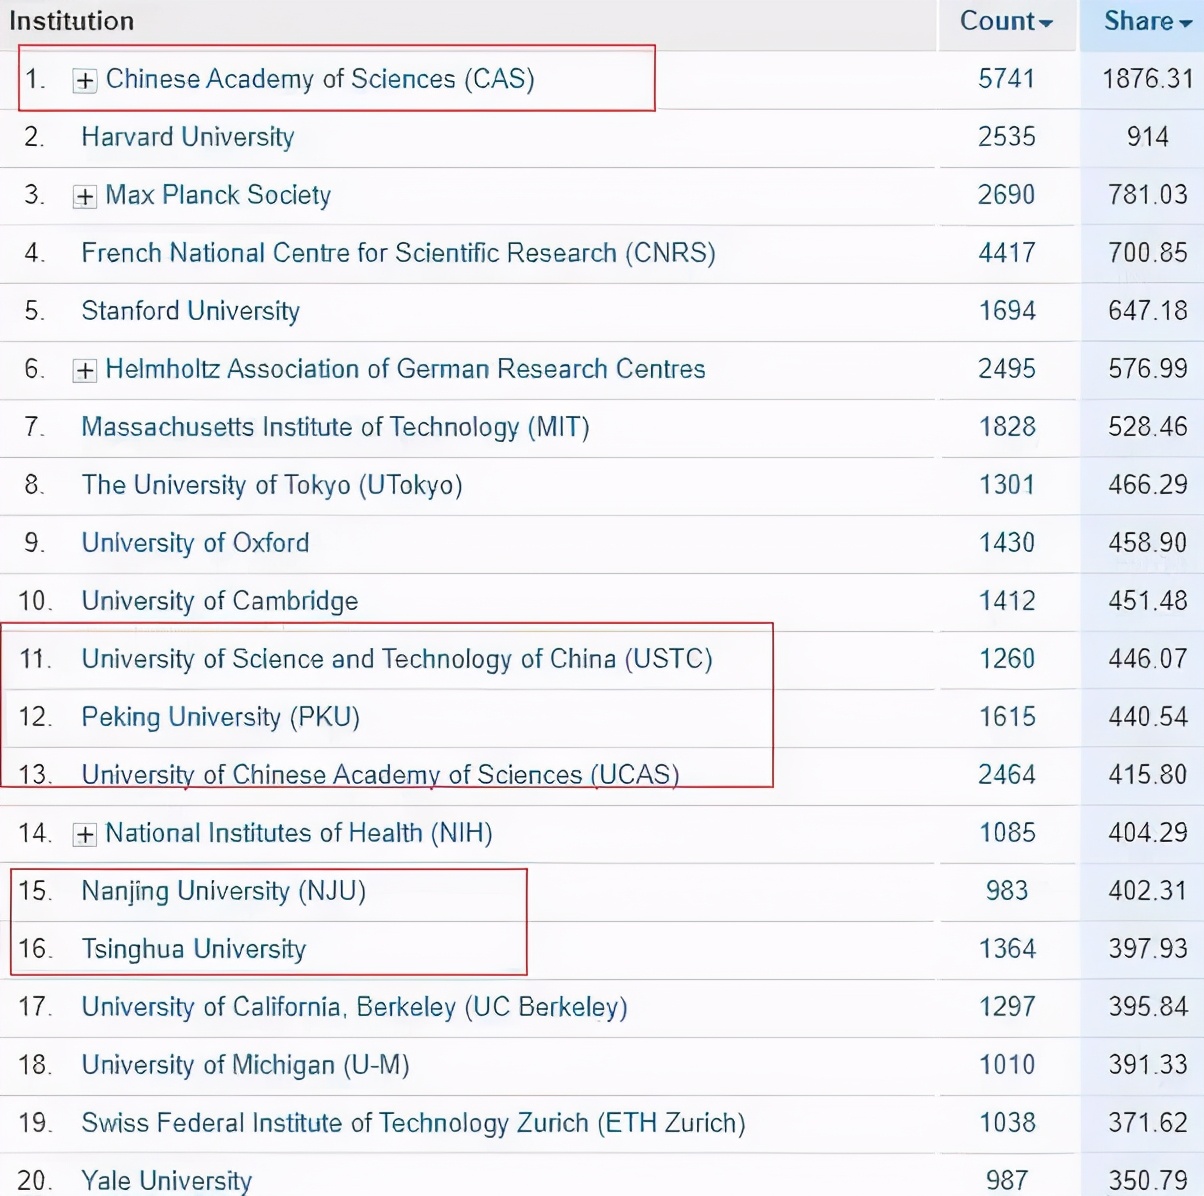Open Harvard University link
The image size is (1204, 1196).
(x=188, y=137)
